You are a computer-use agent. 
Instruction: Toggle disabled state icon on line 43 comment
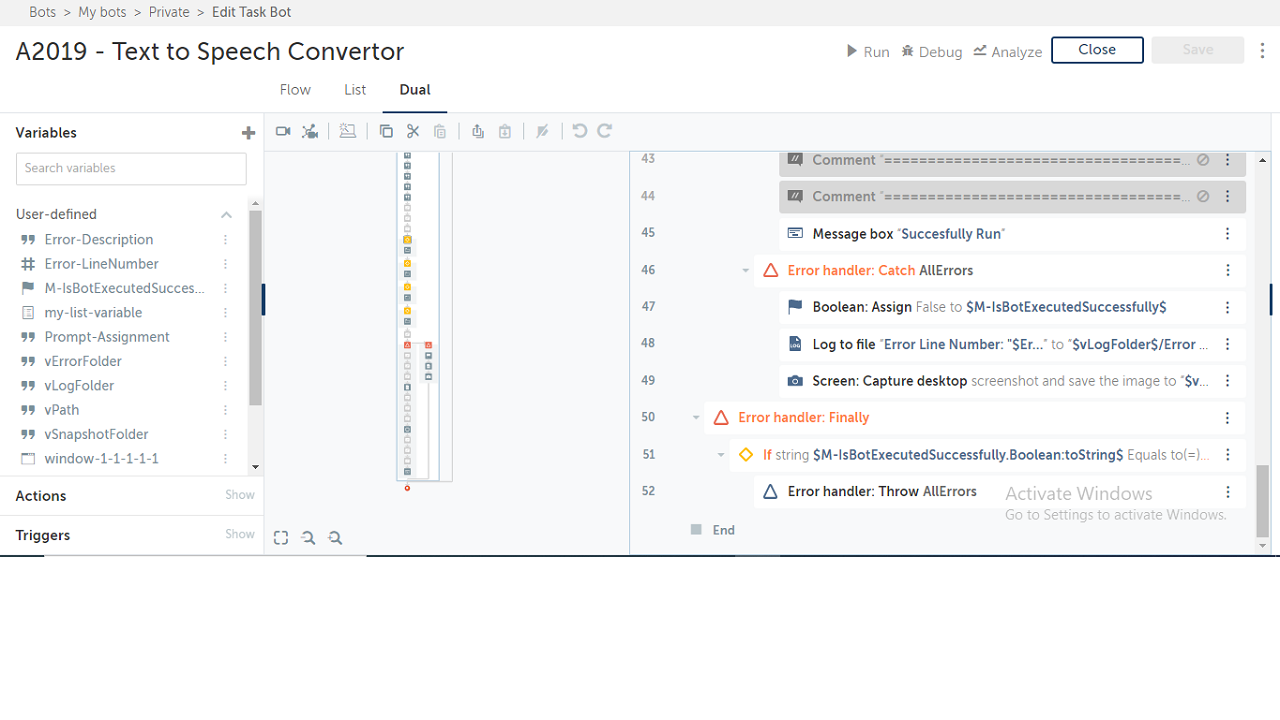[1203, 160]
